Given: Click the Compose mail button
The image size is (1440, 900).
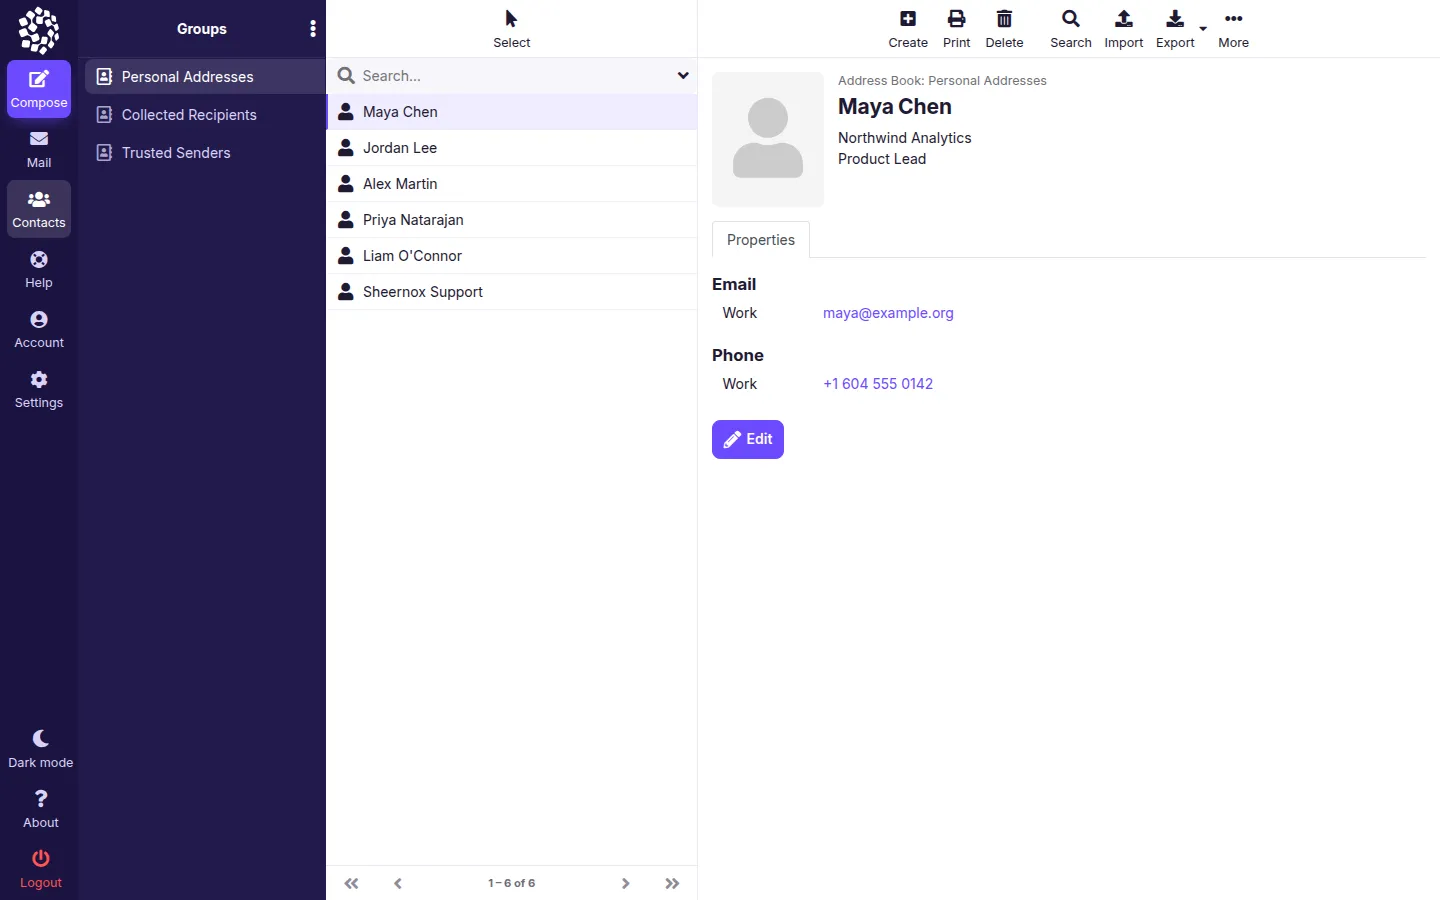Looking at the screenshot, I should point(39,89).
